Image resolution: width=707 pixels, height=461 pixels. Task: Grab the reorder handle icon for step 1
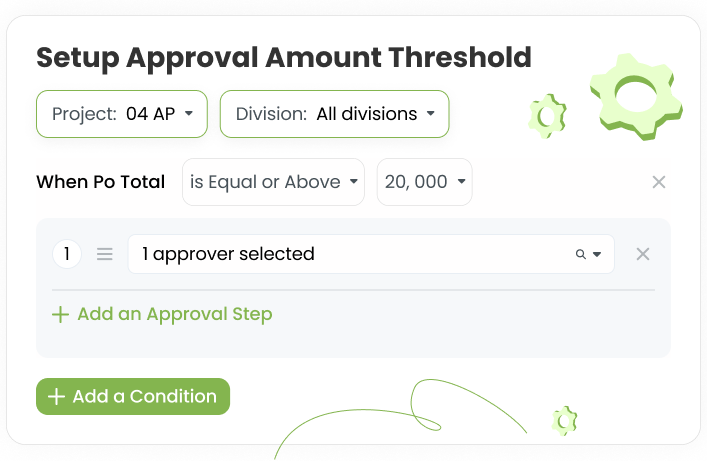coord(105,254)
